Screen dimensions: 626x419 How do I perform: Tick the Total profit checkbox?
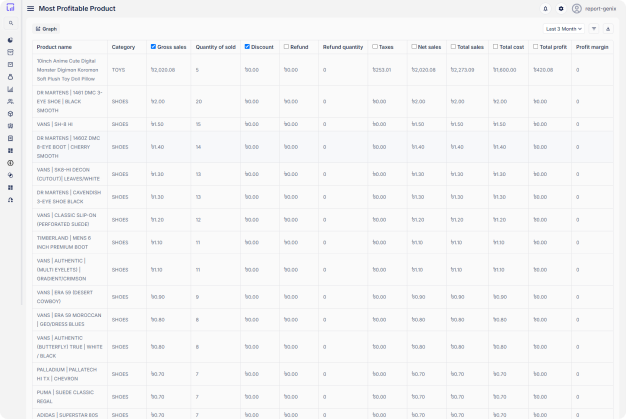pos(535,47)
